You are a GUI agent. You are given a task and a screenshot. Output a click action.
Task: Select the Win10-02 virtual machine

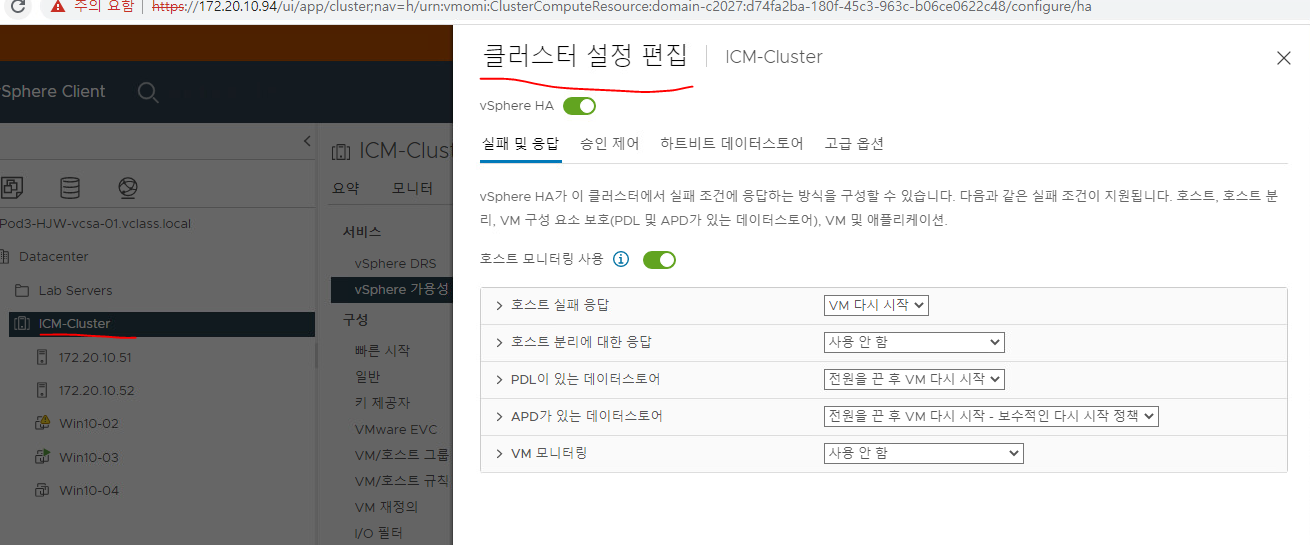88,423
